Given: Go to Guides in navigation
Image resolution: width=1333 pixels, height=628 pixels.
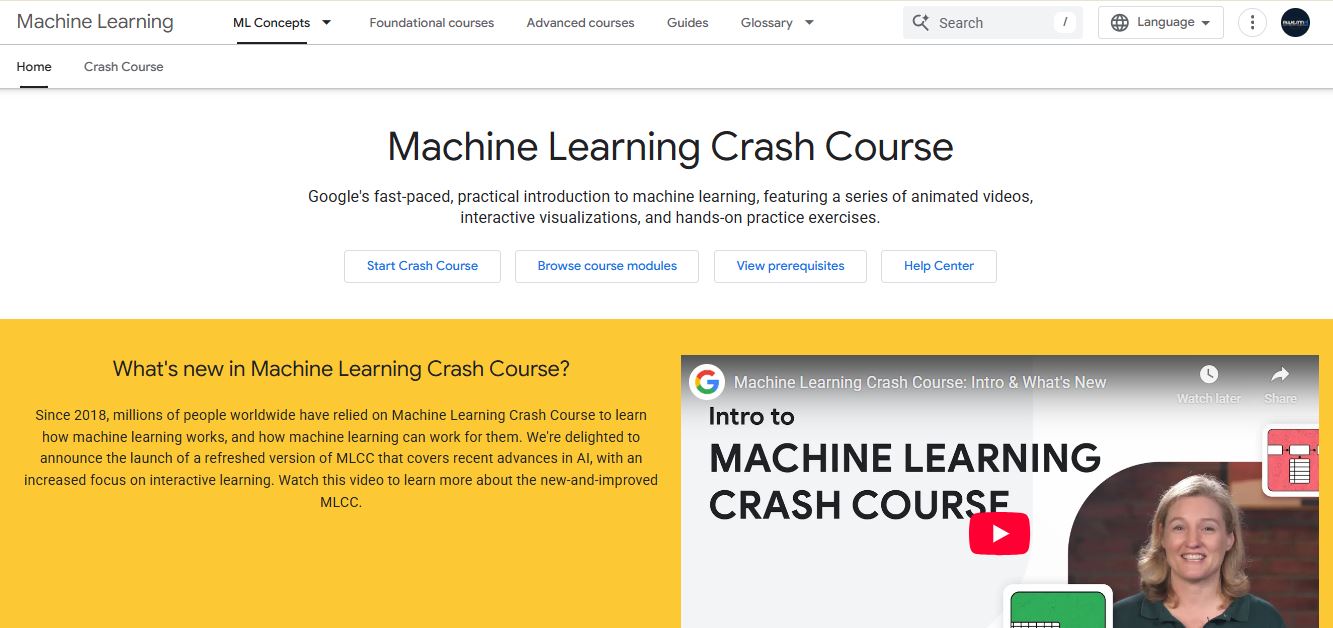Looking at the screenshot, I should point(687,22).
